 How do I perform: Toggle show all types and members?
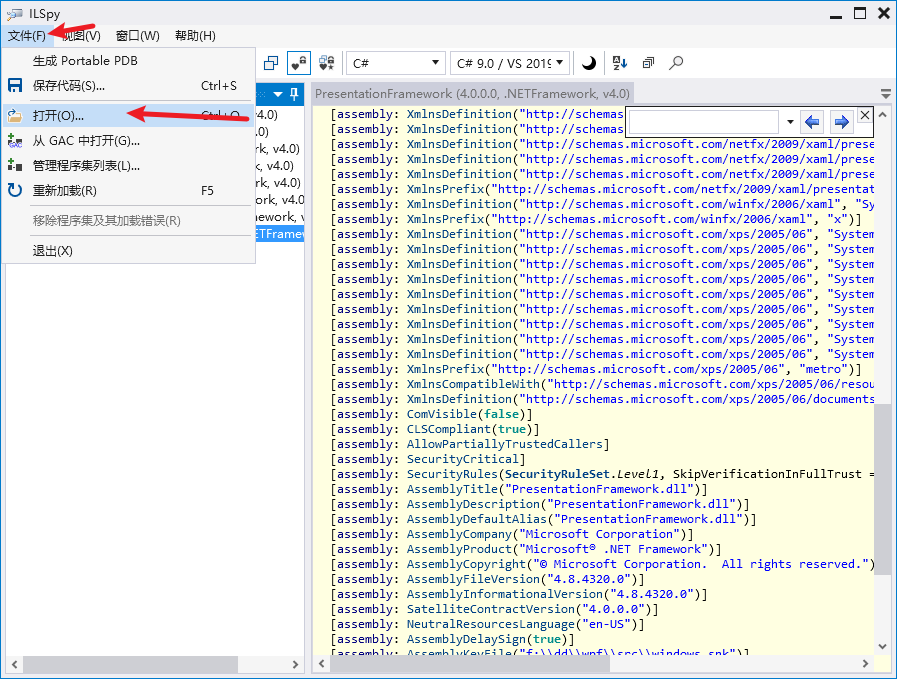(x=327, y=63)
